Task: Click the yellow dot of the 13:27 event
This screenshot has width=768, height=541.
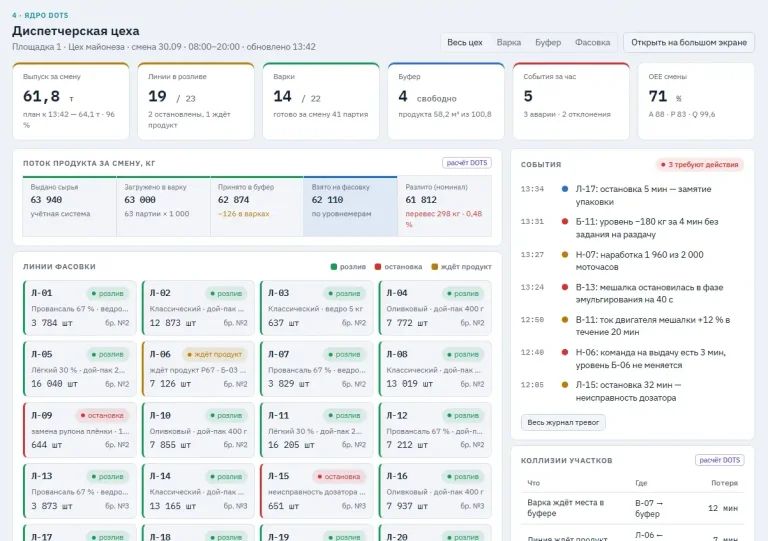Action: pos(565,255)
